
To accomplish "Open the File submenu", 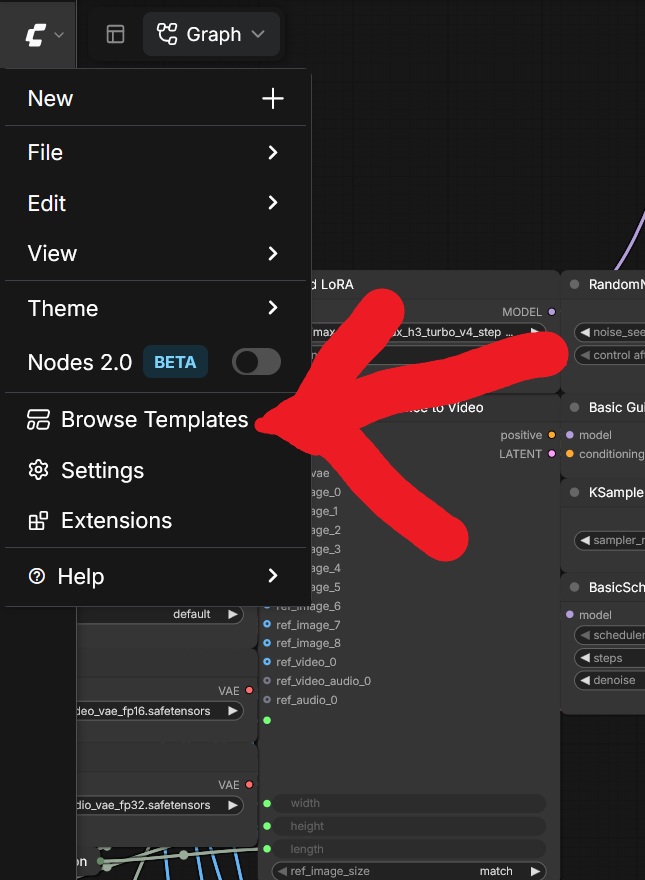I will click(x=155, y=153).
